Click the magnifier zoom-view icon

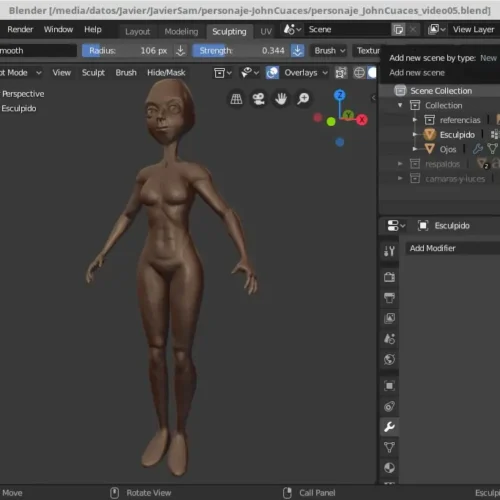tap(303, 99)
